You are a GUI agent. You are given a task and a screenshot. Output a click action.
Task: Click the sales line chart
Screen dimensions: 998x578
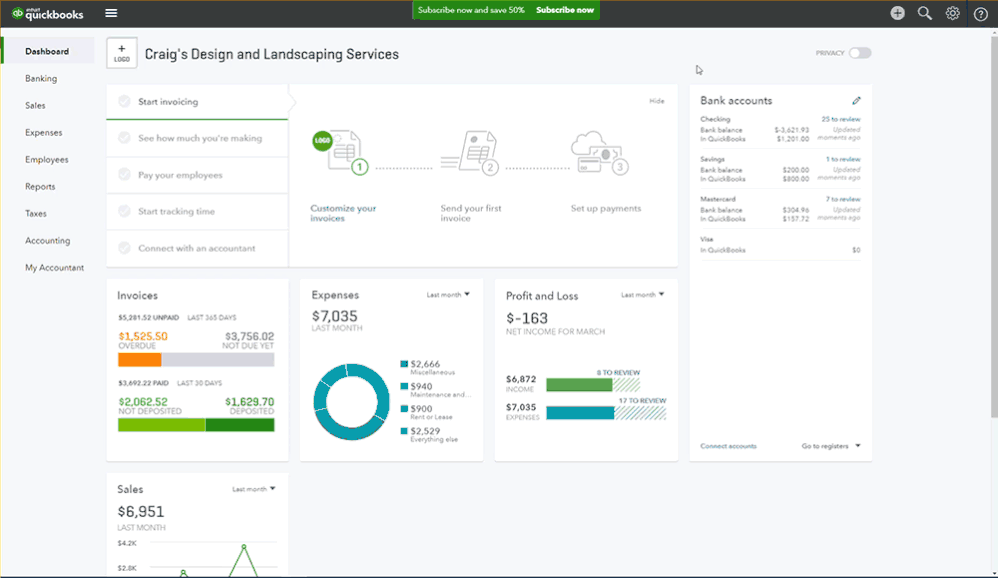pos(197,559)
